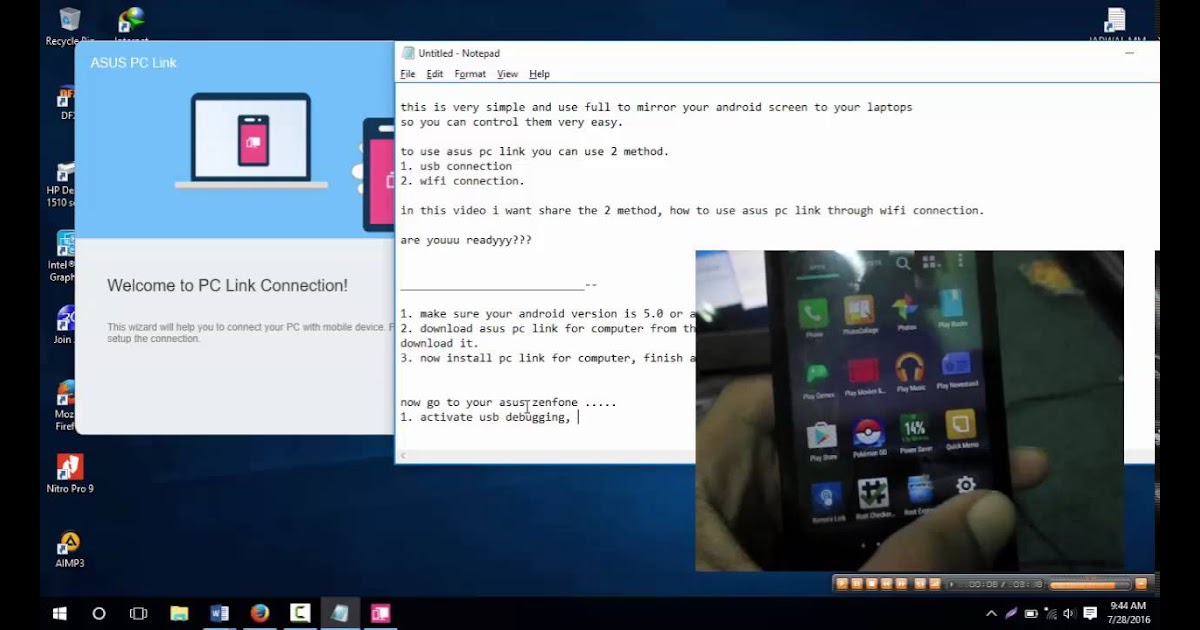Click the '2. wifi connection.' line
The image size is (1200, 630).
click(x=462, y=181)
